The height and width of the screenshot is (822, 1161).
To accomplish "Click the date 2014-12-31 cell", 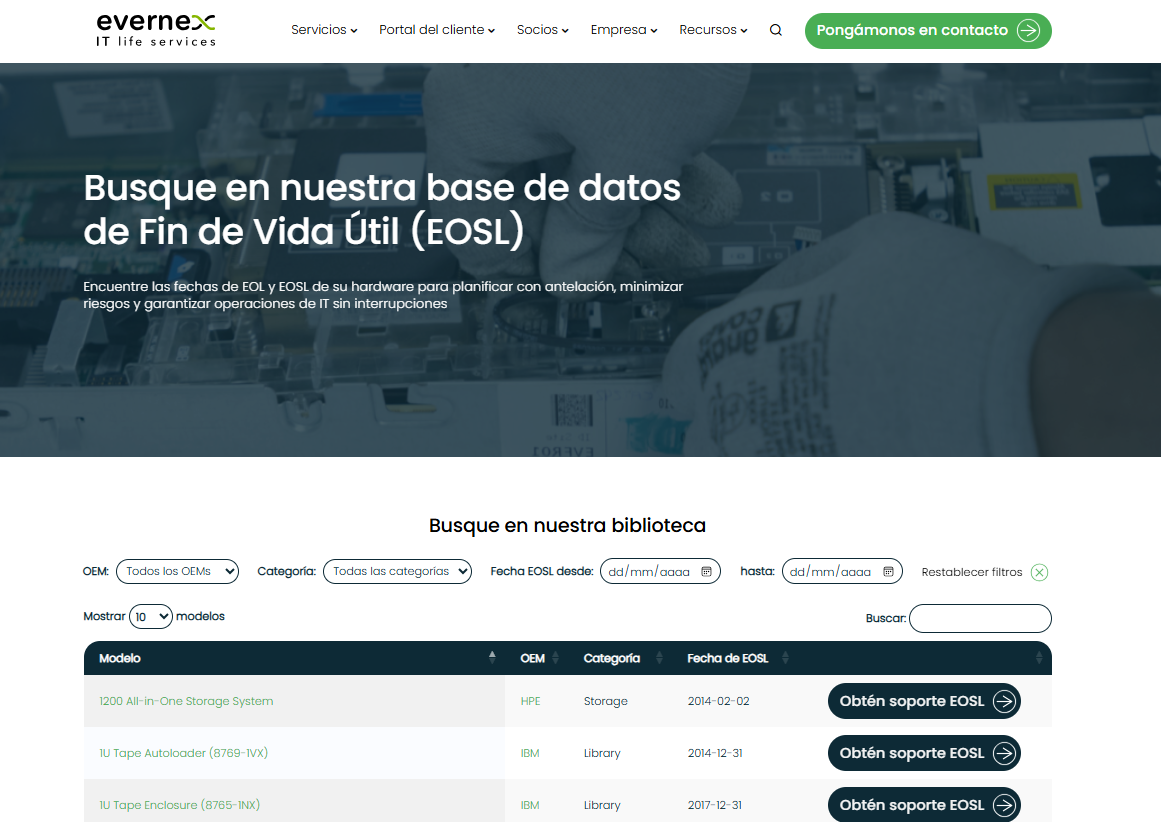I will click(715, 753).
